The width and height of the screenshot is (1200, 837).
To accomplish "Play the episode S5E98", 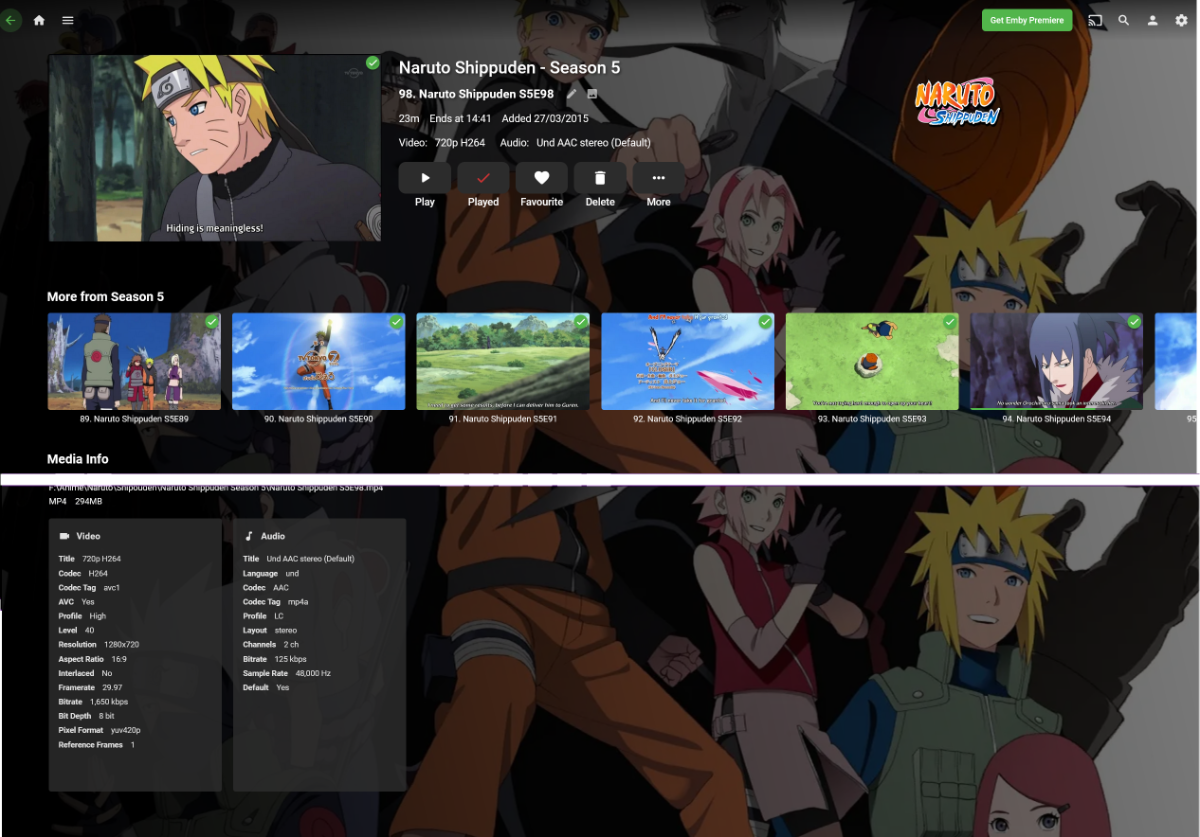I will [x=425, y=178].
